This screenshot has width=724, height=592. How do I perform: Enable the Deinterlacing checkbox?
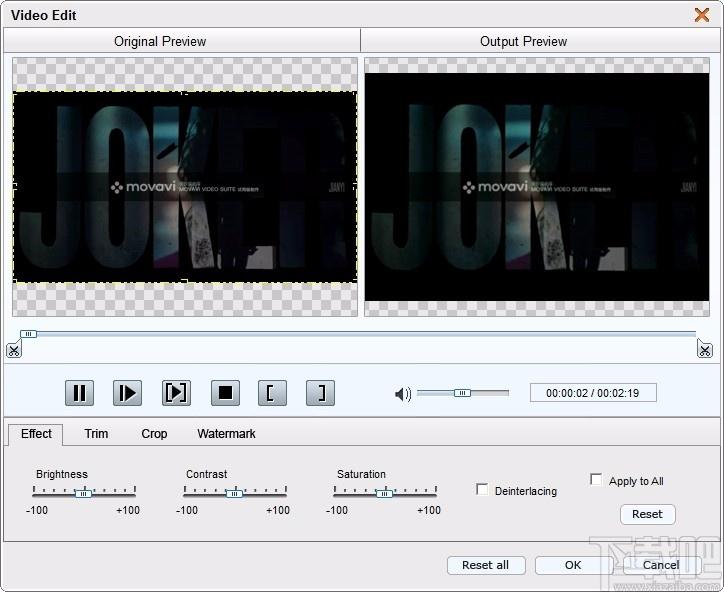tap(482, 489)
